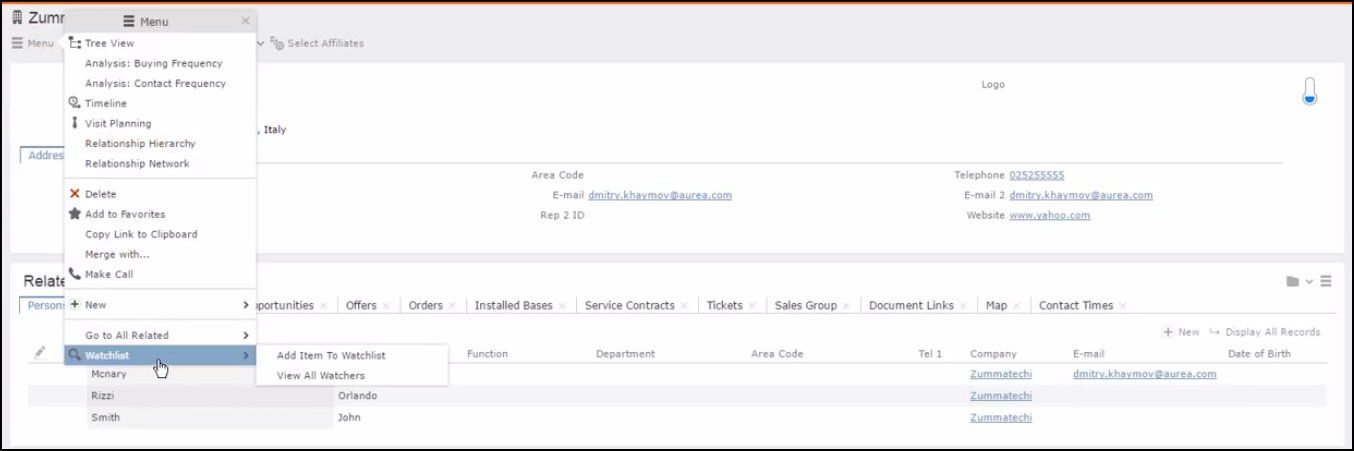Close the Map tab
This screenshot has width=1354, height=451.
coord(1017,306)
